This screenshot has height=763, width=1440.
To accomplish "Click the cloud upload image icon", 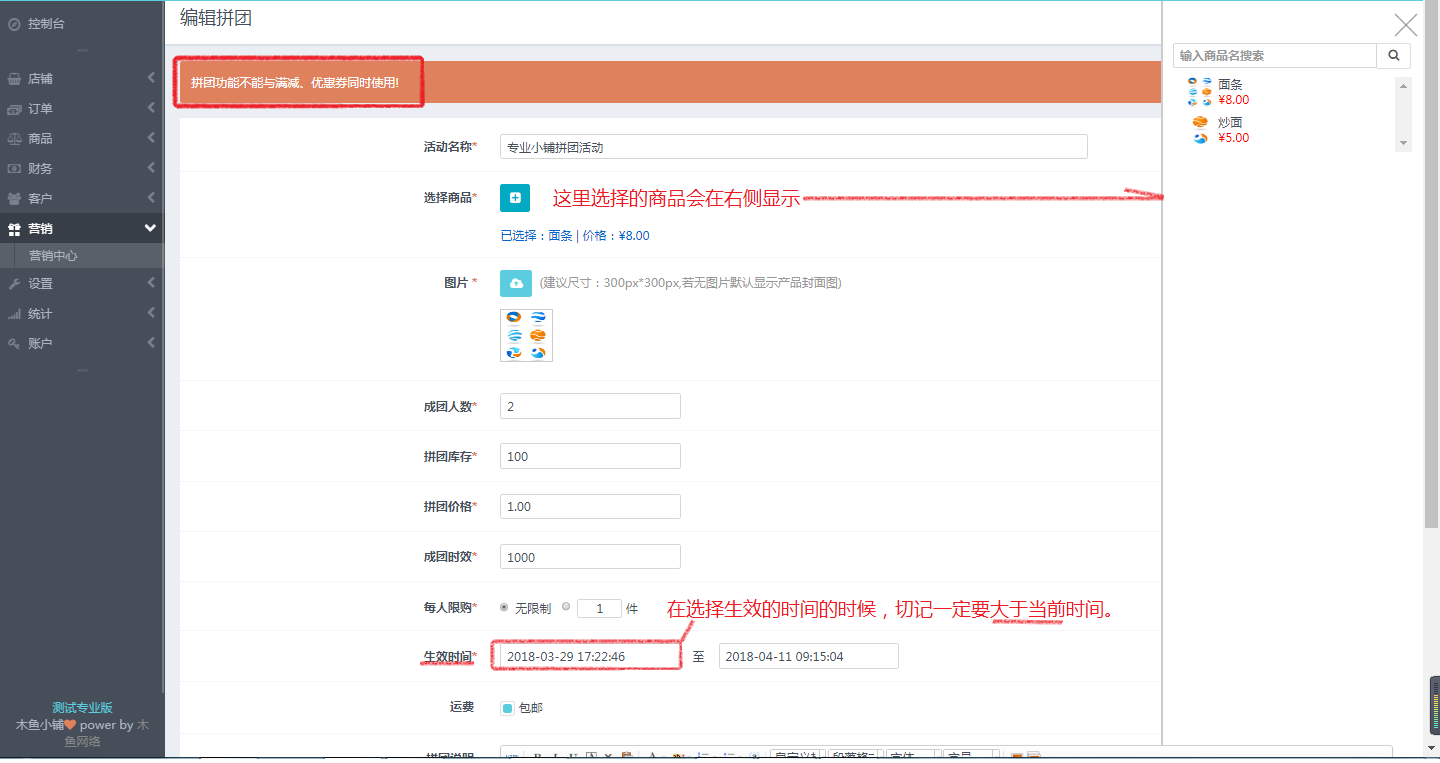I will [x=515, y=284].
